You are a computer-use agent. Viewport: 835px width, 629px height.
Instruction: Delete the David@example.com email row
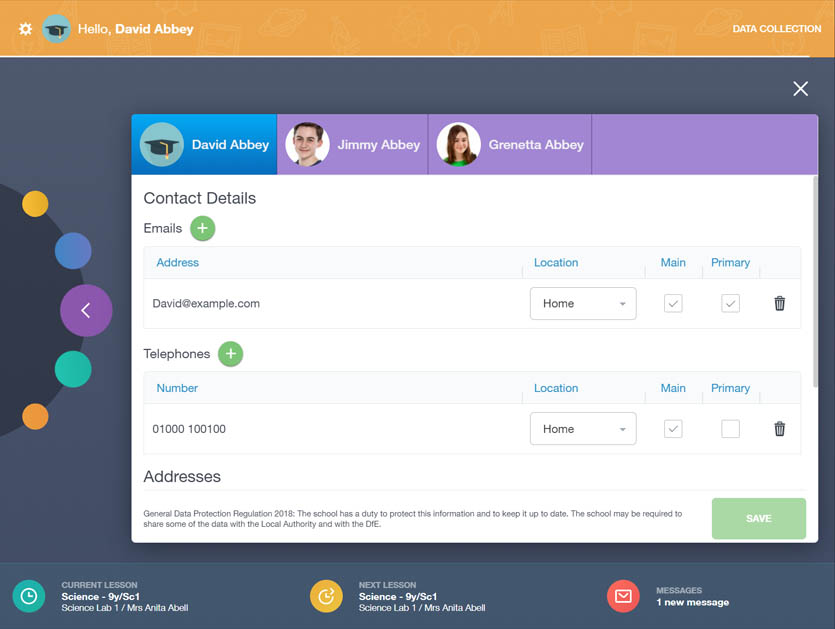pyautogui.click(x=779, y=303)
